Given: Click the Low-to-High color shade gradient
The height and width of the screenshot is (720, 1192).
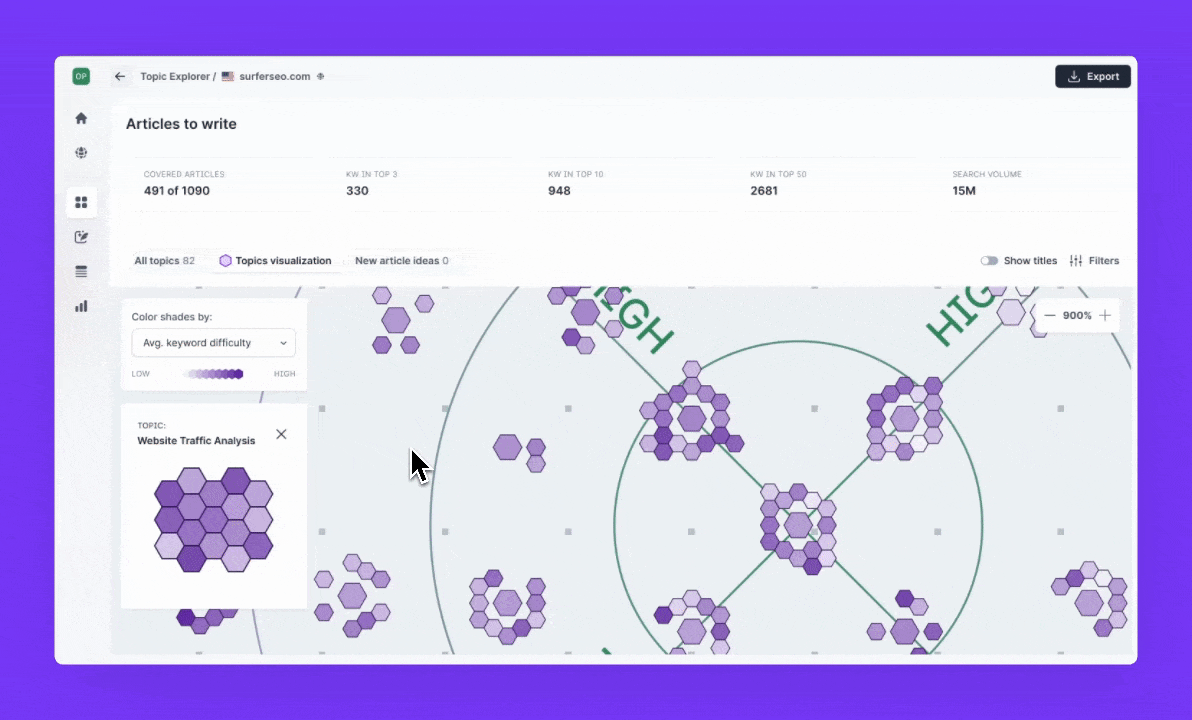Looking at the screenshot, I should click(x=213, y=373).
